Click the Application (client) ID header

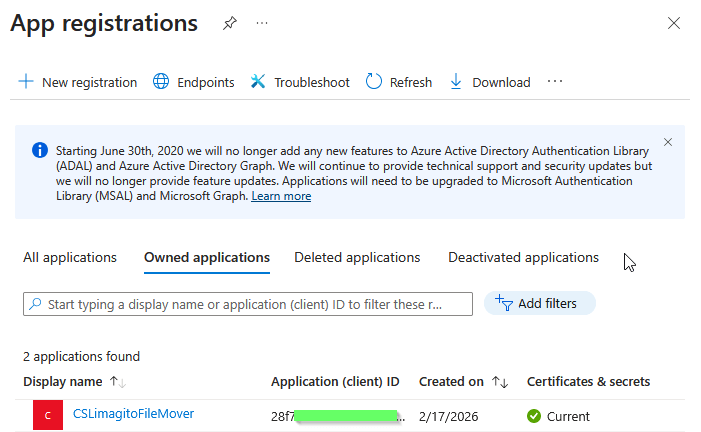[x=335, y=381]
